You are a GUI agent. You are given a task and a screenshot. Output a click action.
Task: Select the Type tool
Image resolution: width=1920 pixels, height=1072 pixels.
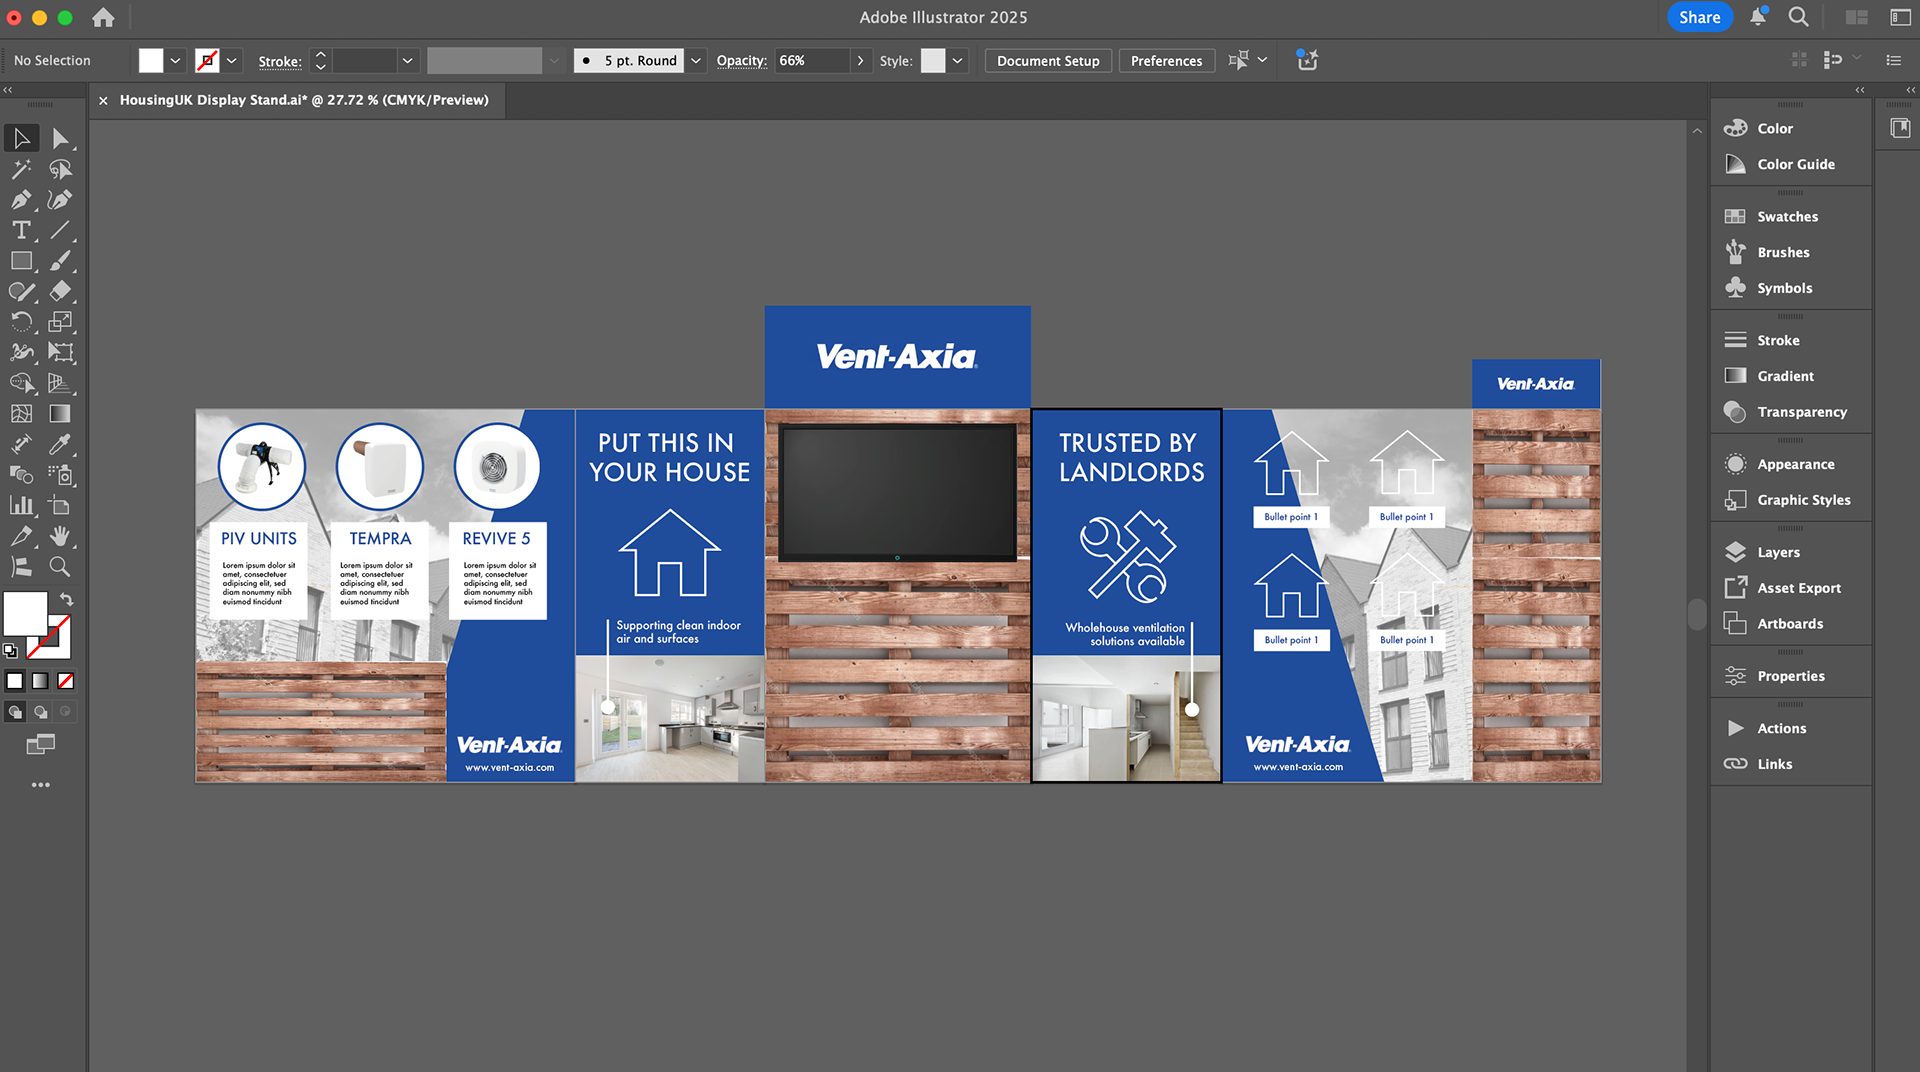(x=21, y=230)
